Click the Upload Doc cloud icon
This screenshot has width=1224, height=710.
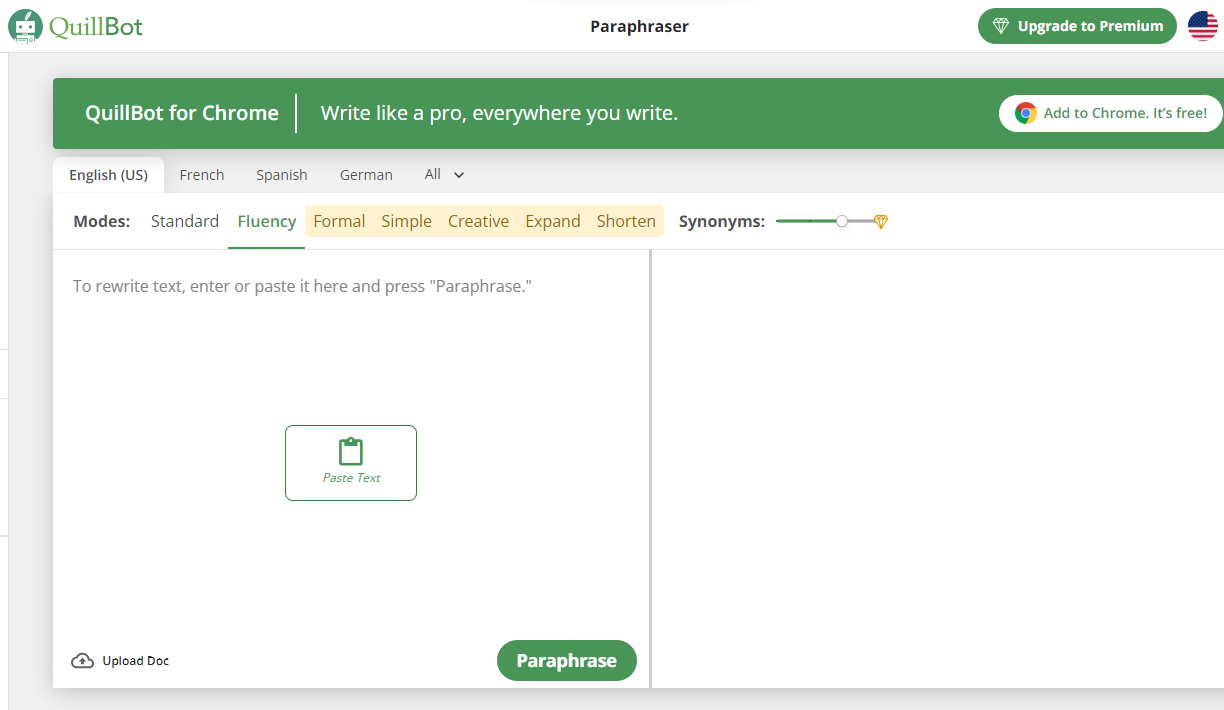(x=82, y=661)
